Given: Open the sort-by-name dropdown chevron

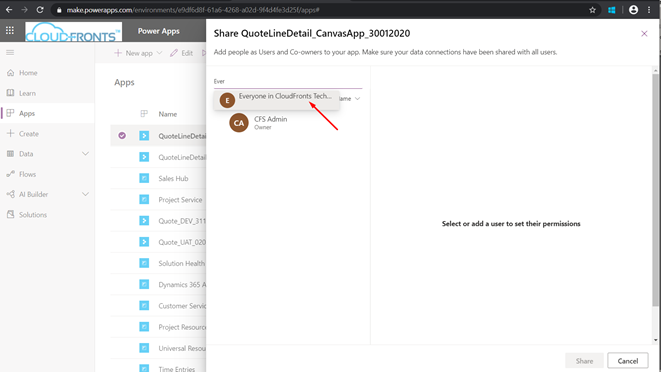Looking at the screenshot, I should [x=357, y=98].
